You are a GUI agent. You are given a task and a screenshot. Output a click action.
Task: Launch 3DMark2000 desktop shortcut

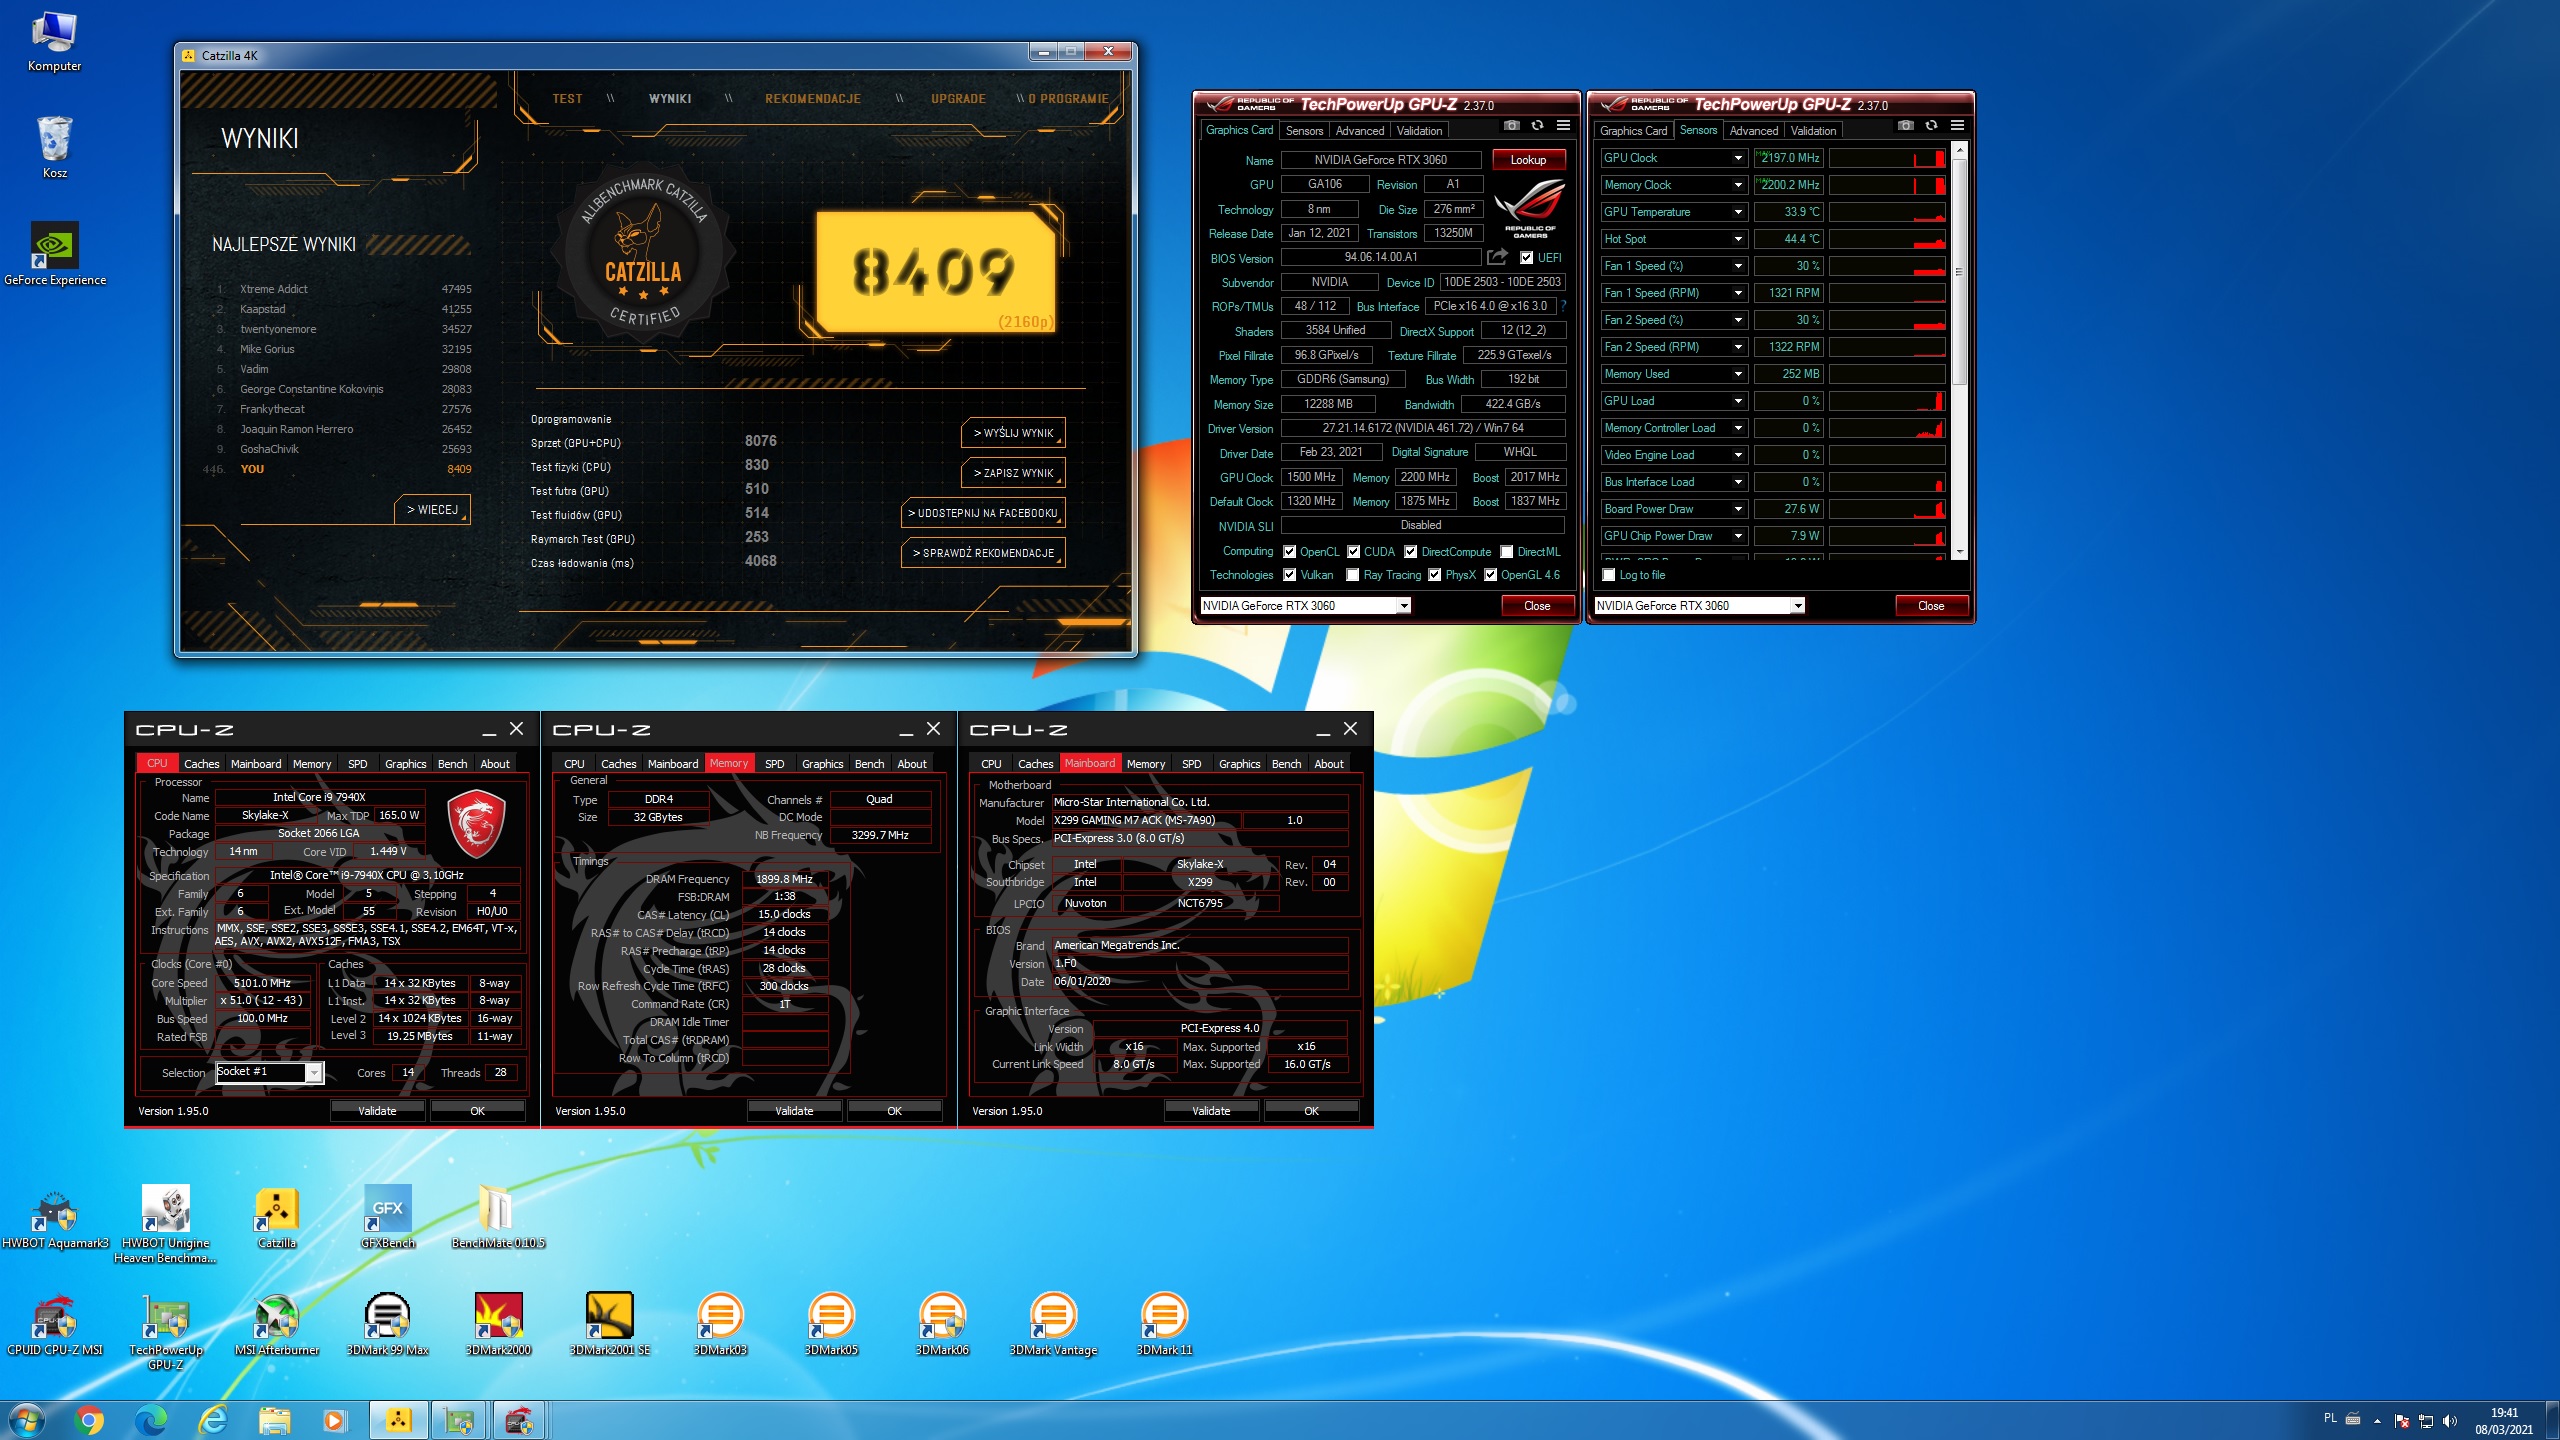coord(498,1325)
